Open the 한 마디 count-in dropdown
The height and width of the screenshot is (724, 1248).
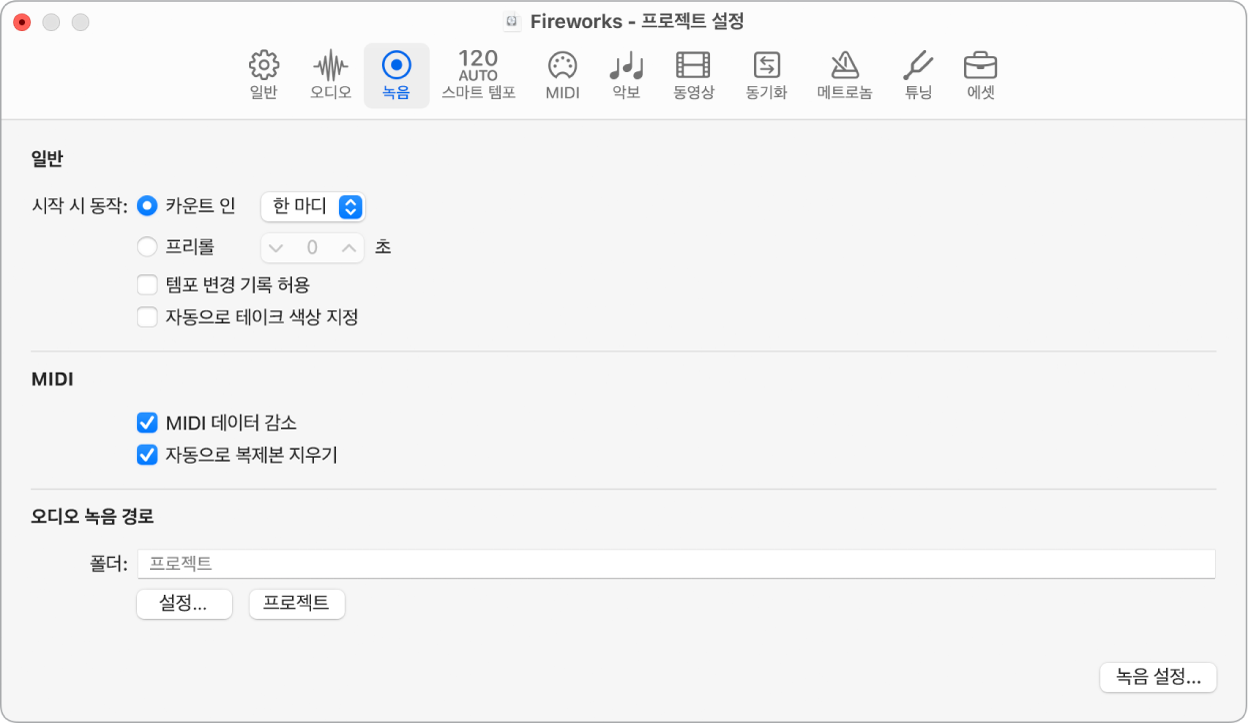pyautogui.click(x=313, y=206)
